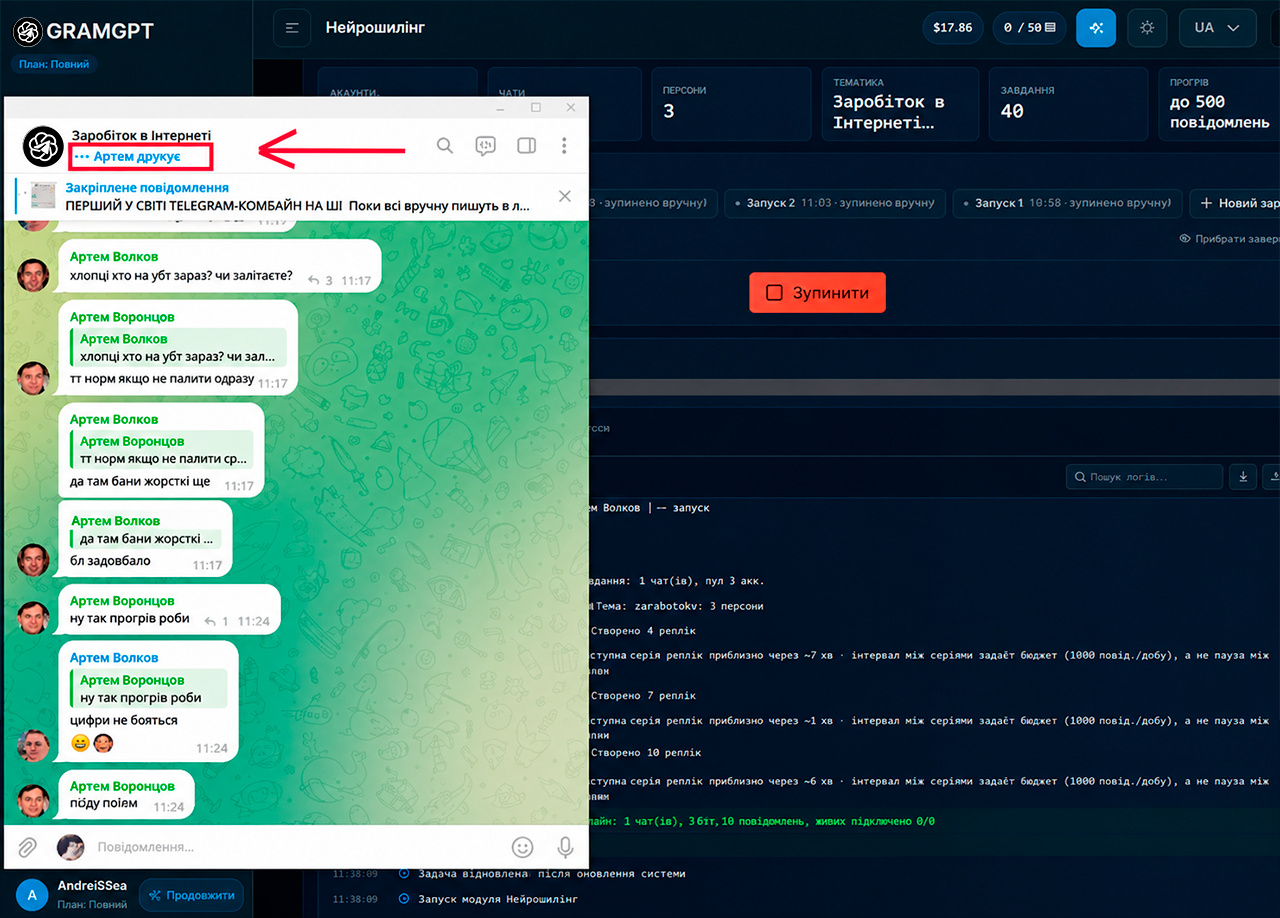The height and width of the screenshot is (918, 1280).
Task: Open the three-dot menu in Telegram chat
Action: click(x=565, y=146)
